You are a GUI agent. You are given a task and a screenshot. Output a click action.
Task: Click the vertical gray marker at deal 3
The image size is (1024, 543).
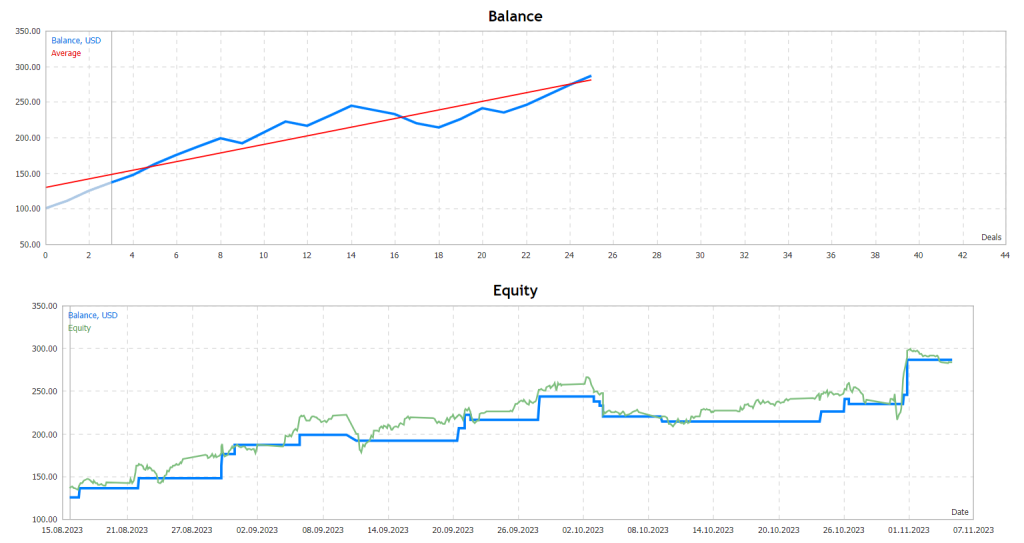[111, 140]
